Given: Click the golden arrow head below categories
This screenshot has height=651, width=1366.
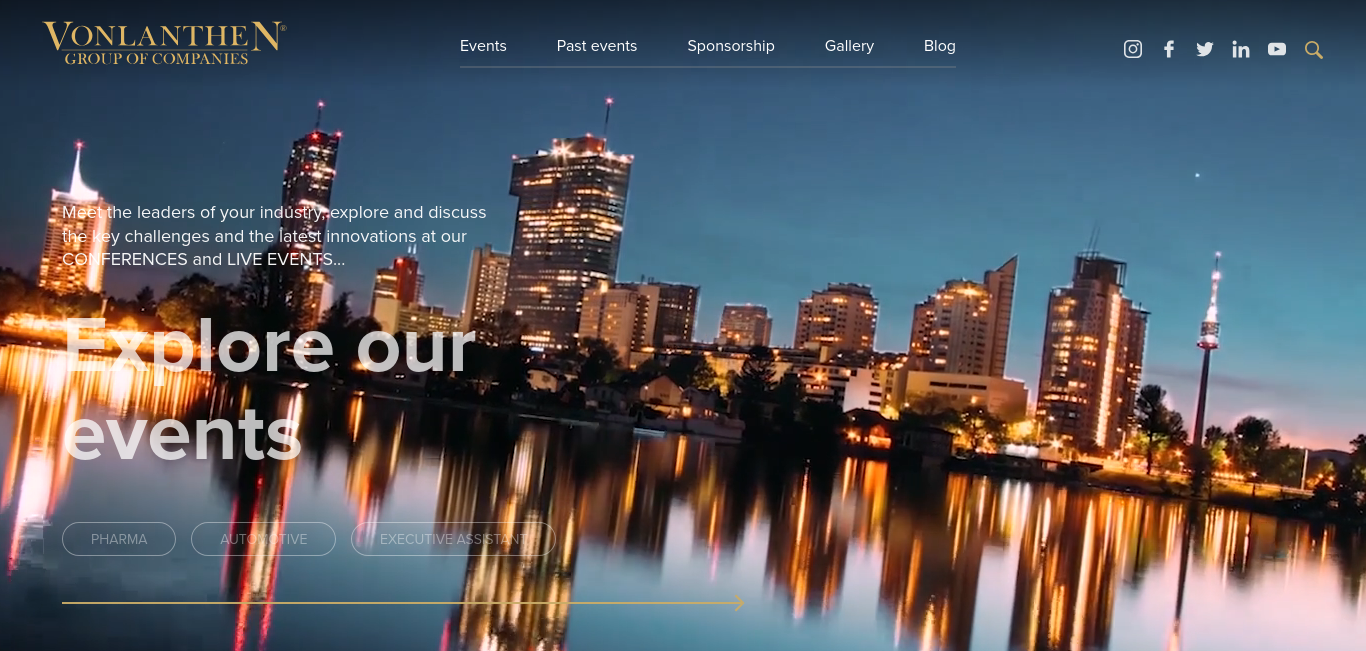Looking at the screenshot, I should click(738, 603).
